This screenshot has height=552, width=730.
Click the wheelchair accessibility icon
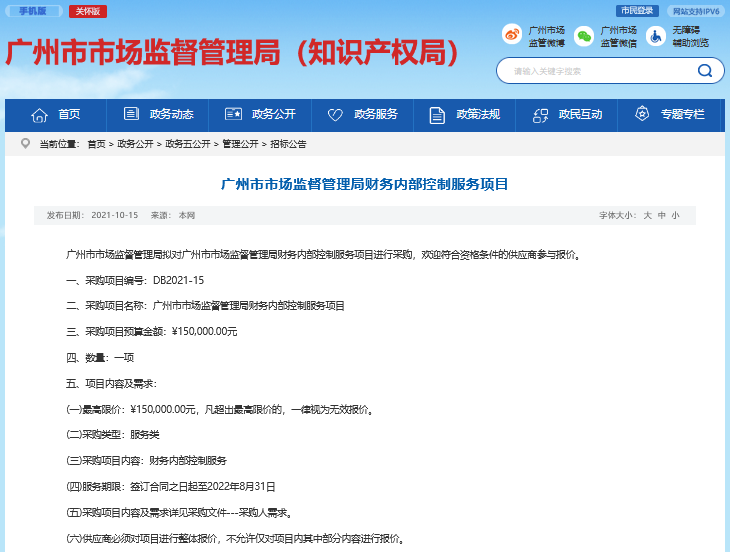click(x=656, y=35)
